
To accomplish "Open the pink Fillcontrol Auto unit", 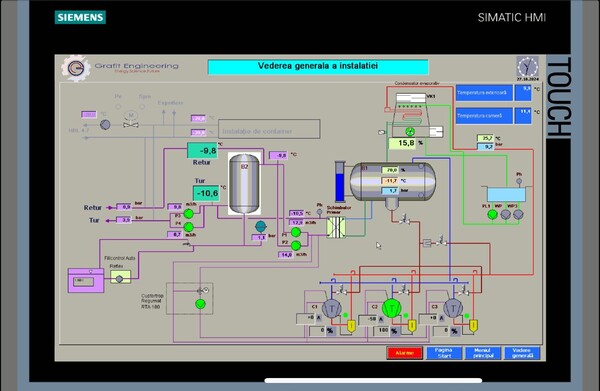I will point(86,280).
